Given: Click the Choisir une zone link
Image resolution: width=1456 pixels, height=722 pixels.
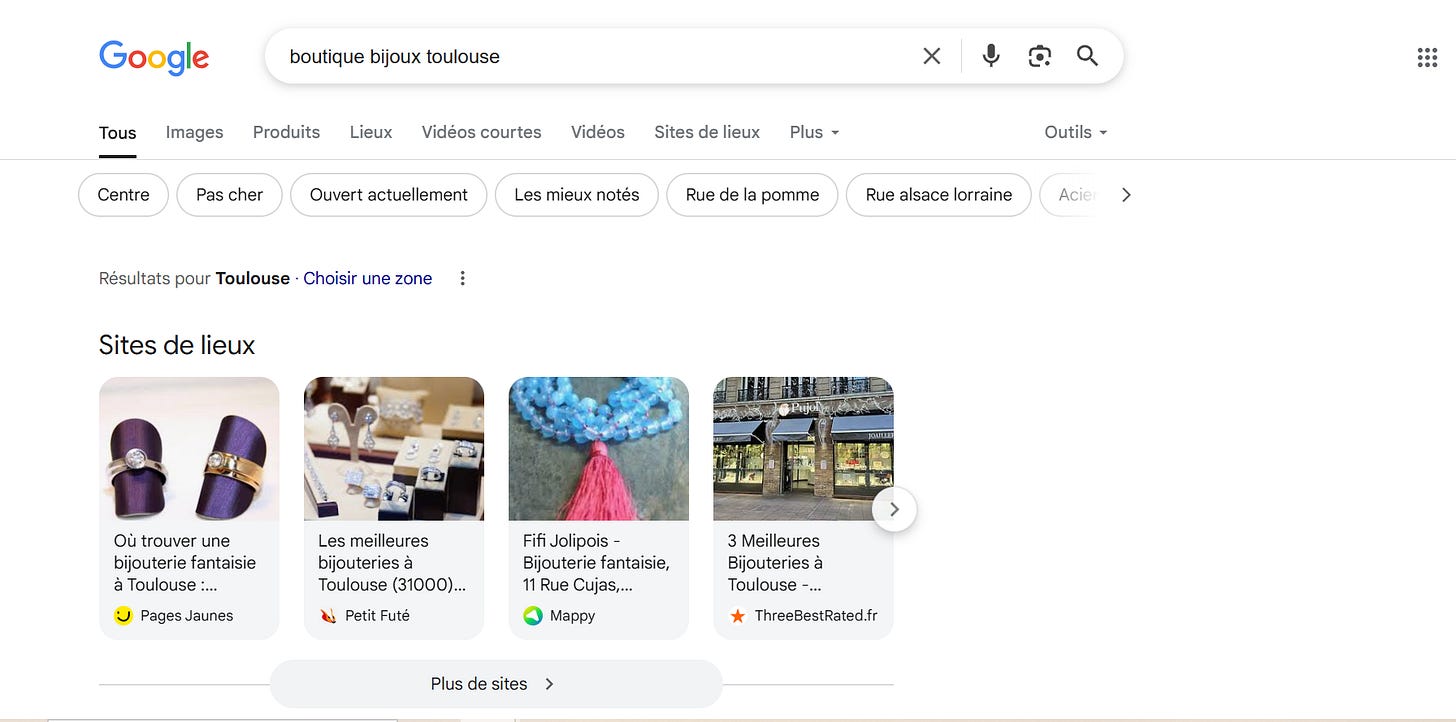Looking at the screenshot, I should [x=368, y=278].
